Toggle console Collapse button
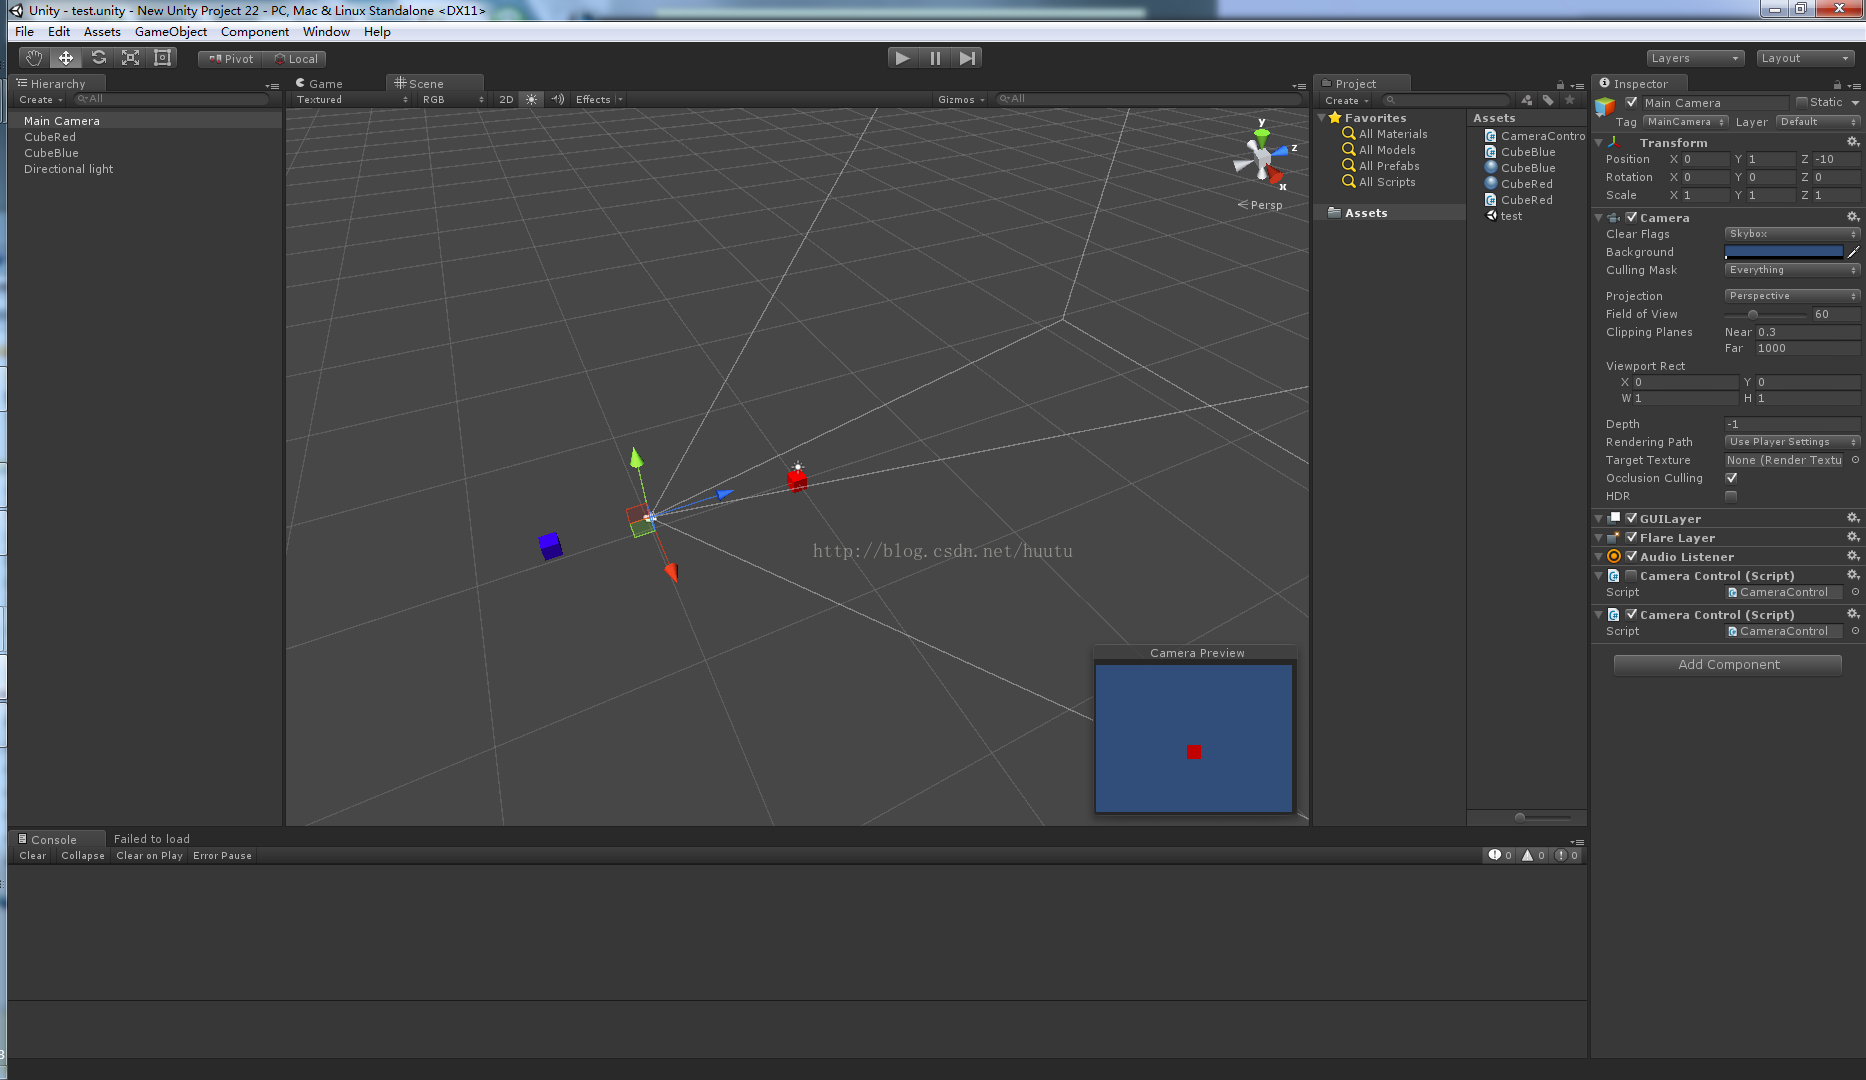The width and height of the screenshot is (1866, 1080). click(x=83, y=855)
